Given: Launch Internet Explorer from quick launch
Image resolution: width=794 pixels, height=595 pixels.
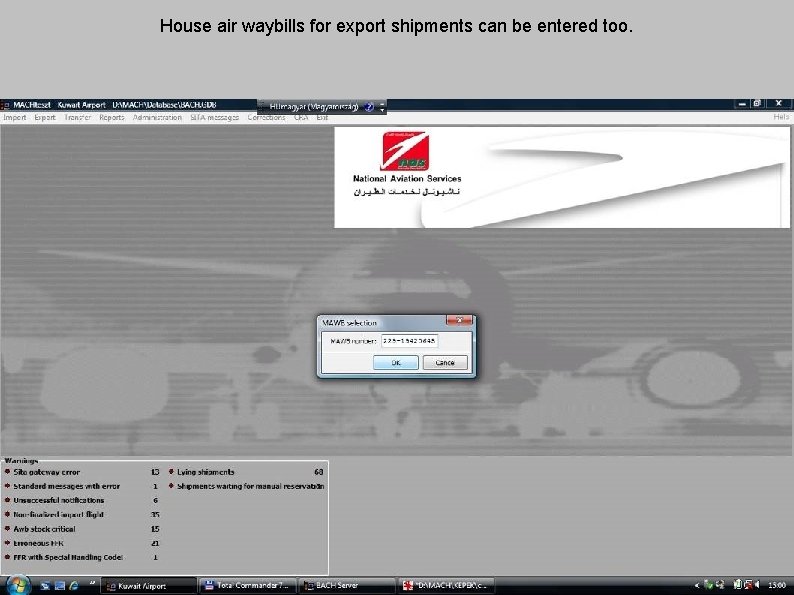Looking at the screenshot, I should coord(74,586).
